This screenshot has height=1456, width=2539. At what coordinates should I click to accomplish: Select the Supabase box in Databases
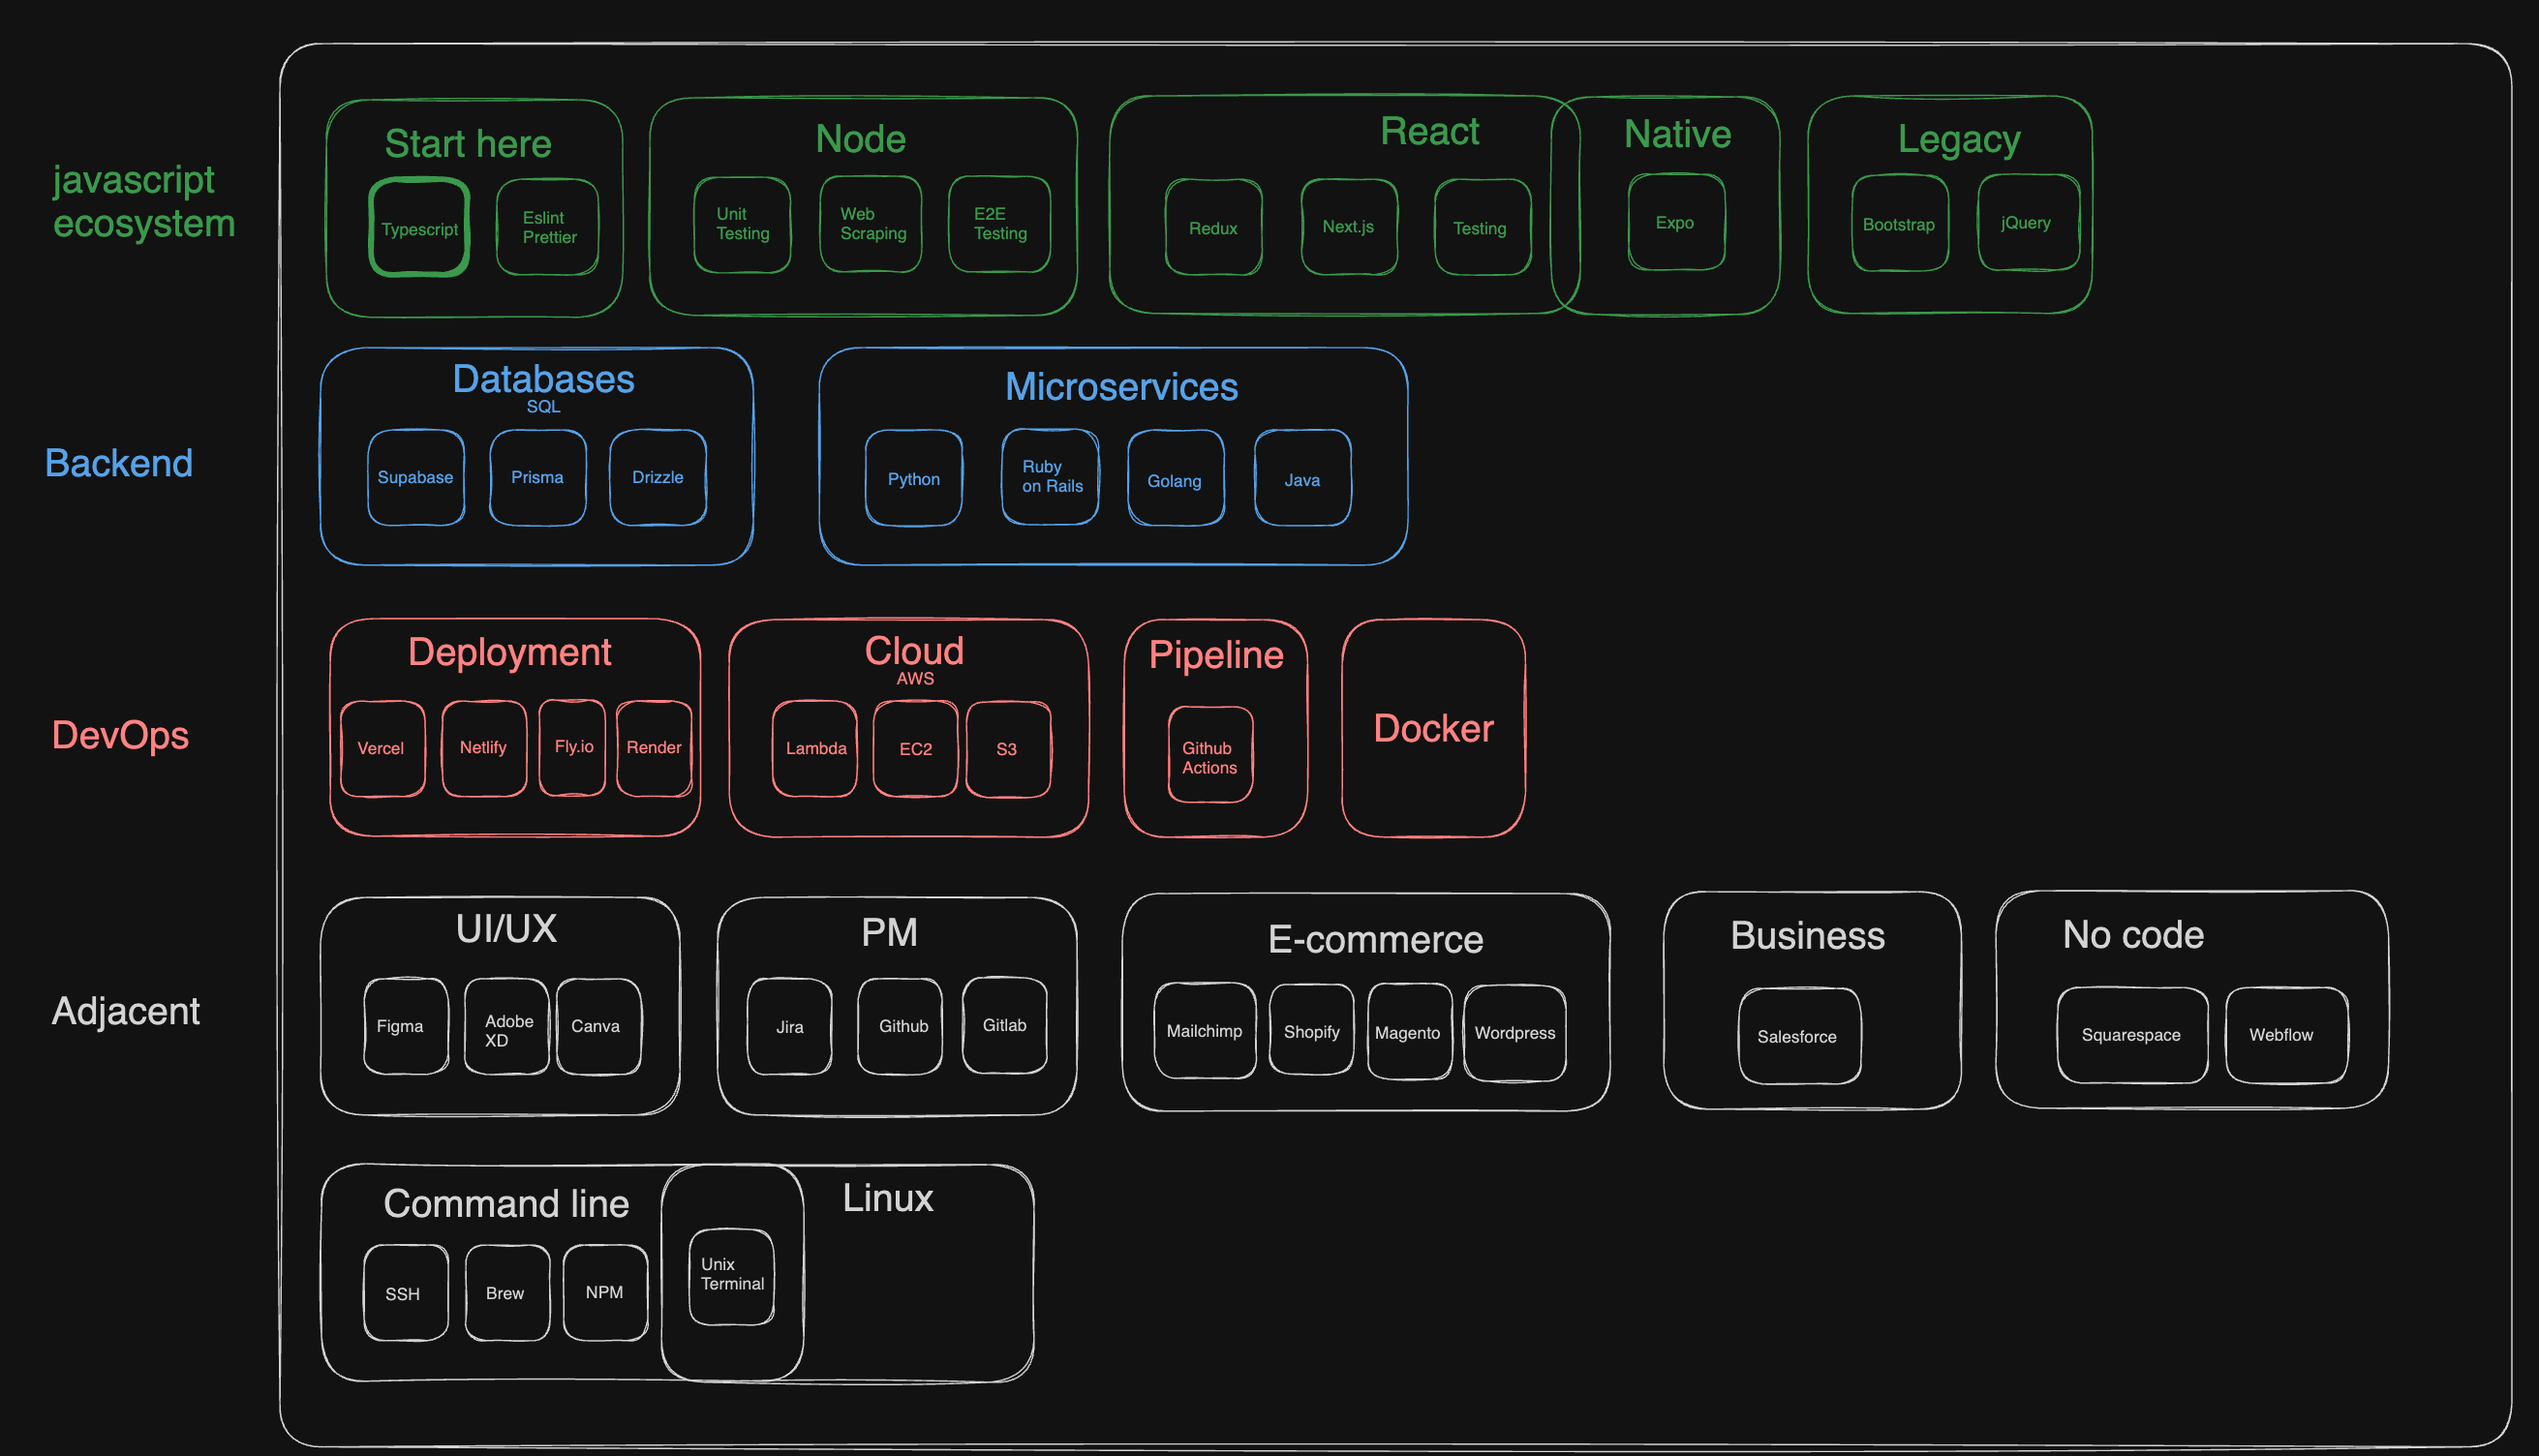[416, 477]
